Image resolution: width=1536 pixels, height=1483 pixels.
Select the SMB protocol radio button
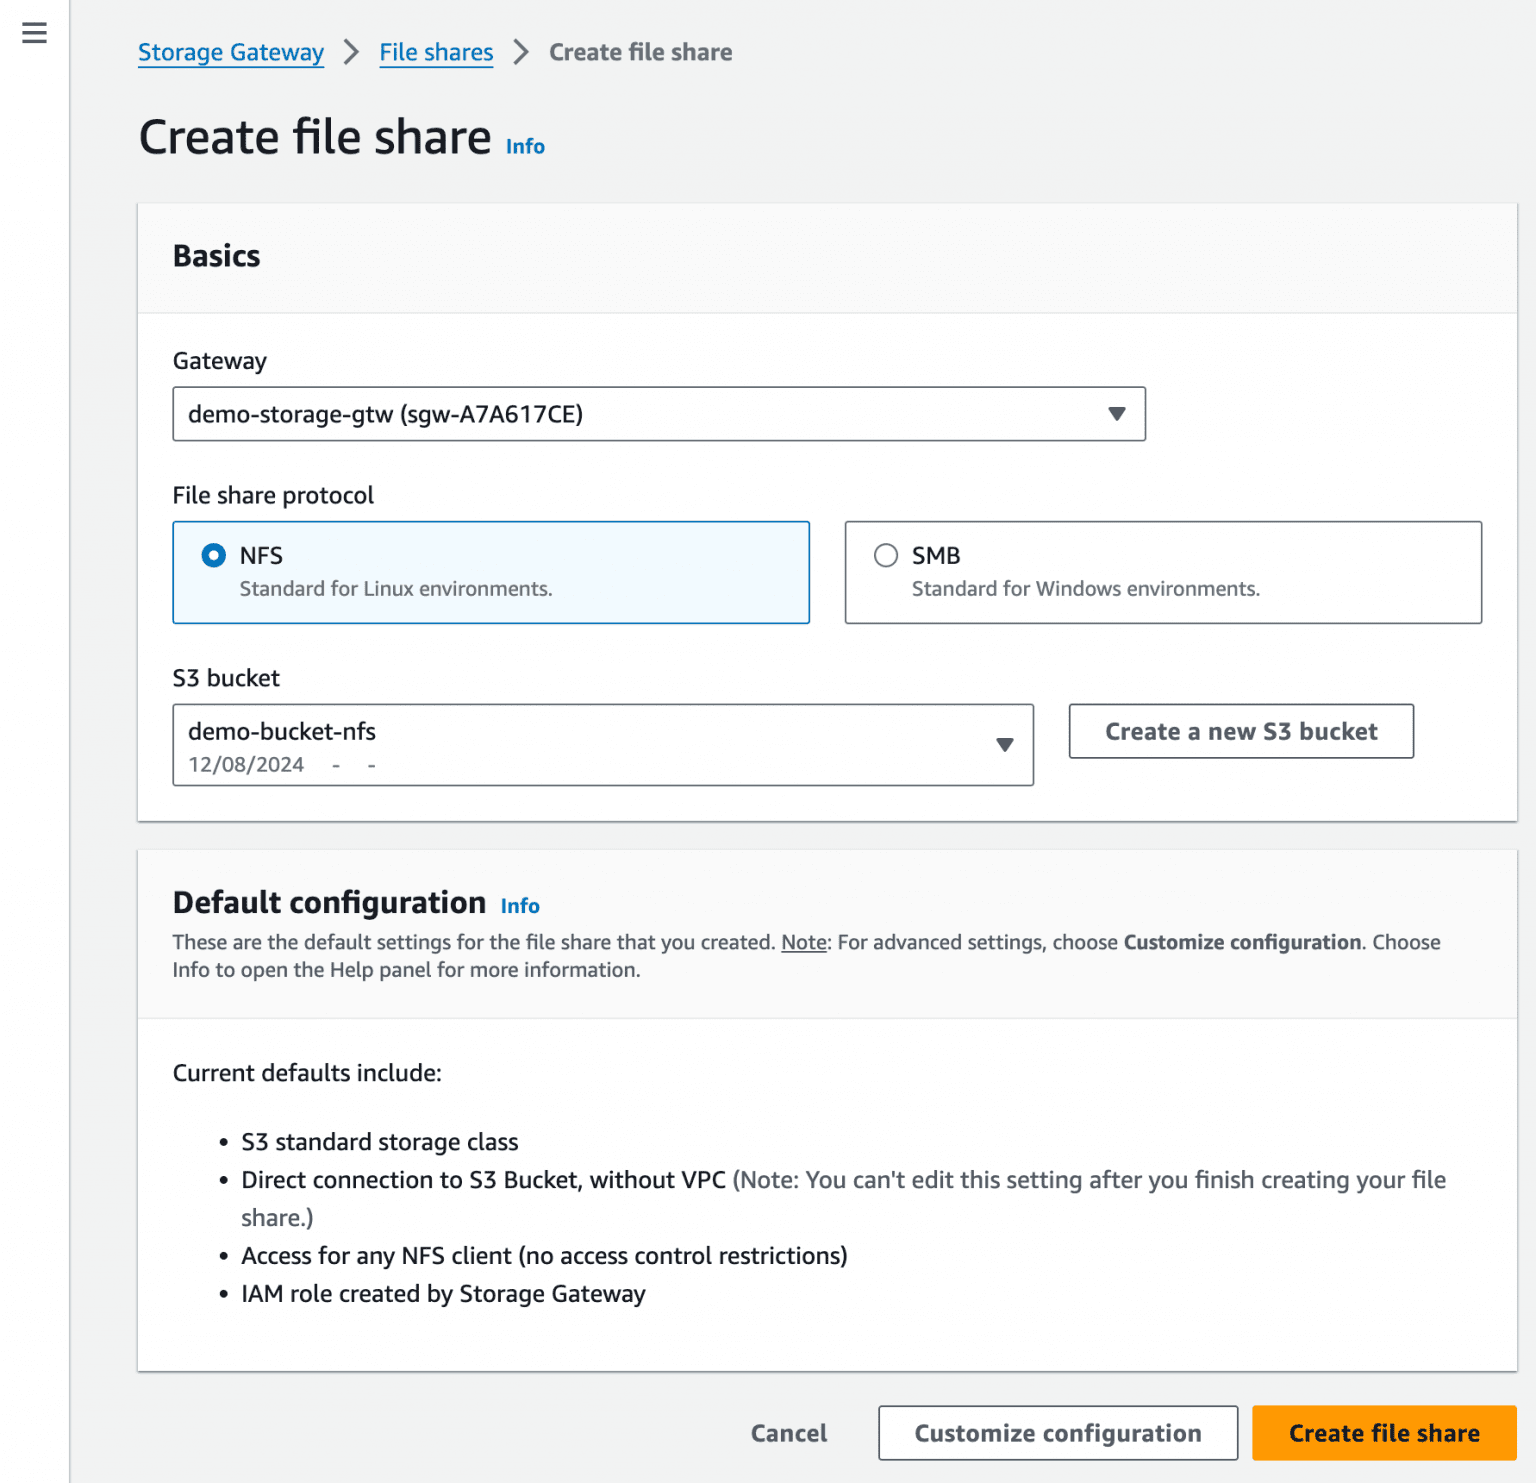885,555
